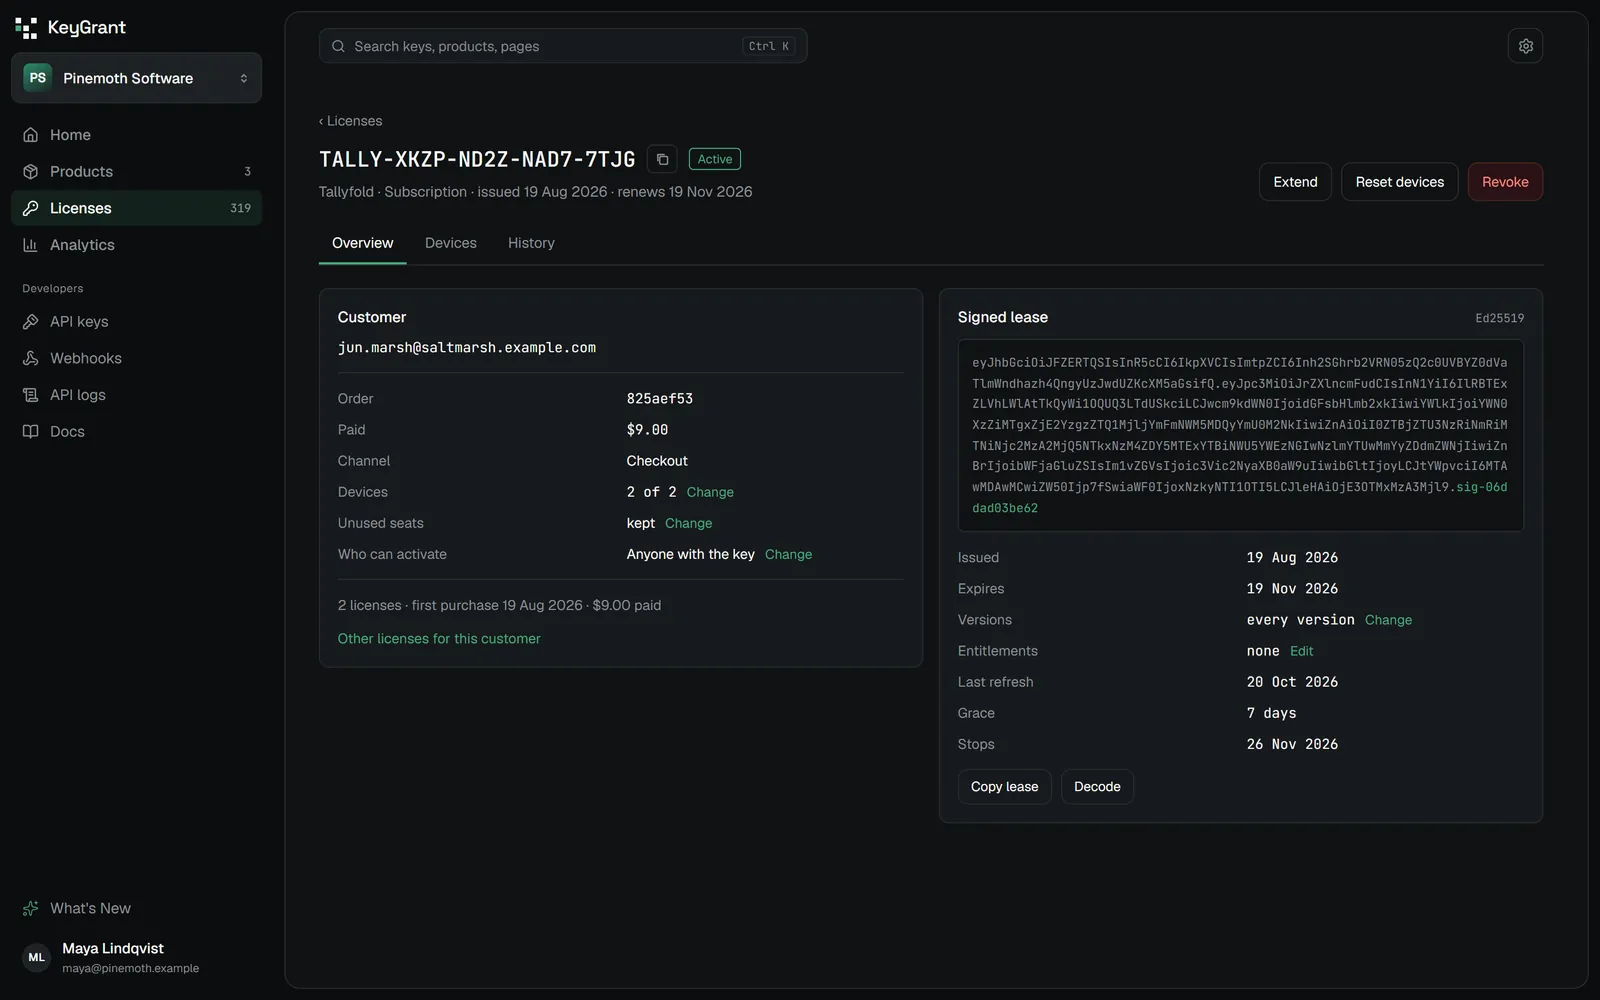
Task: Open API logs page
Action: (136, 395)
